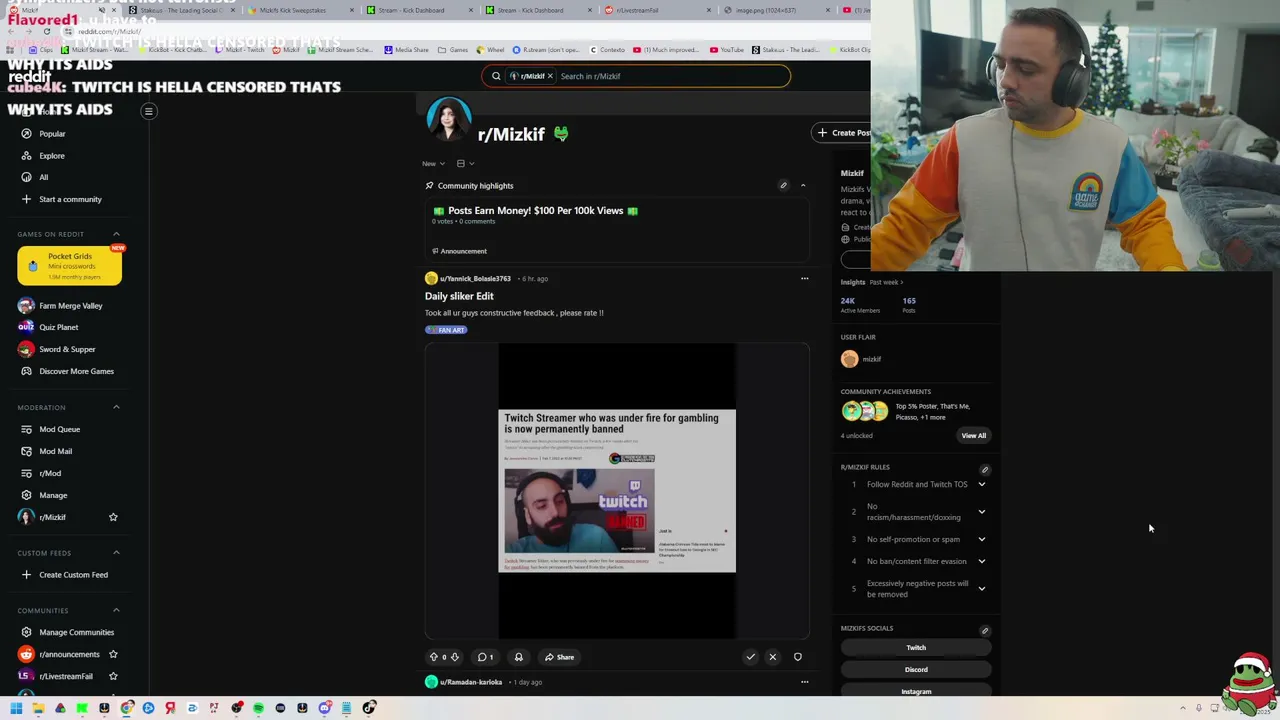Collapse the Moderation section
The image size is (1280, 720).
pos(116,407)
